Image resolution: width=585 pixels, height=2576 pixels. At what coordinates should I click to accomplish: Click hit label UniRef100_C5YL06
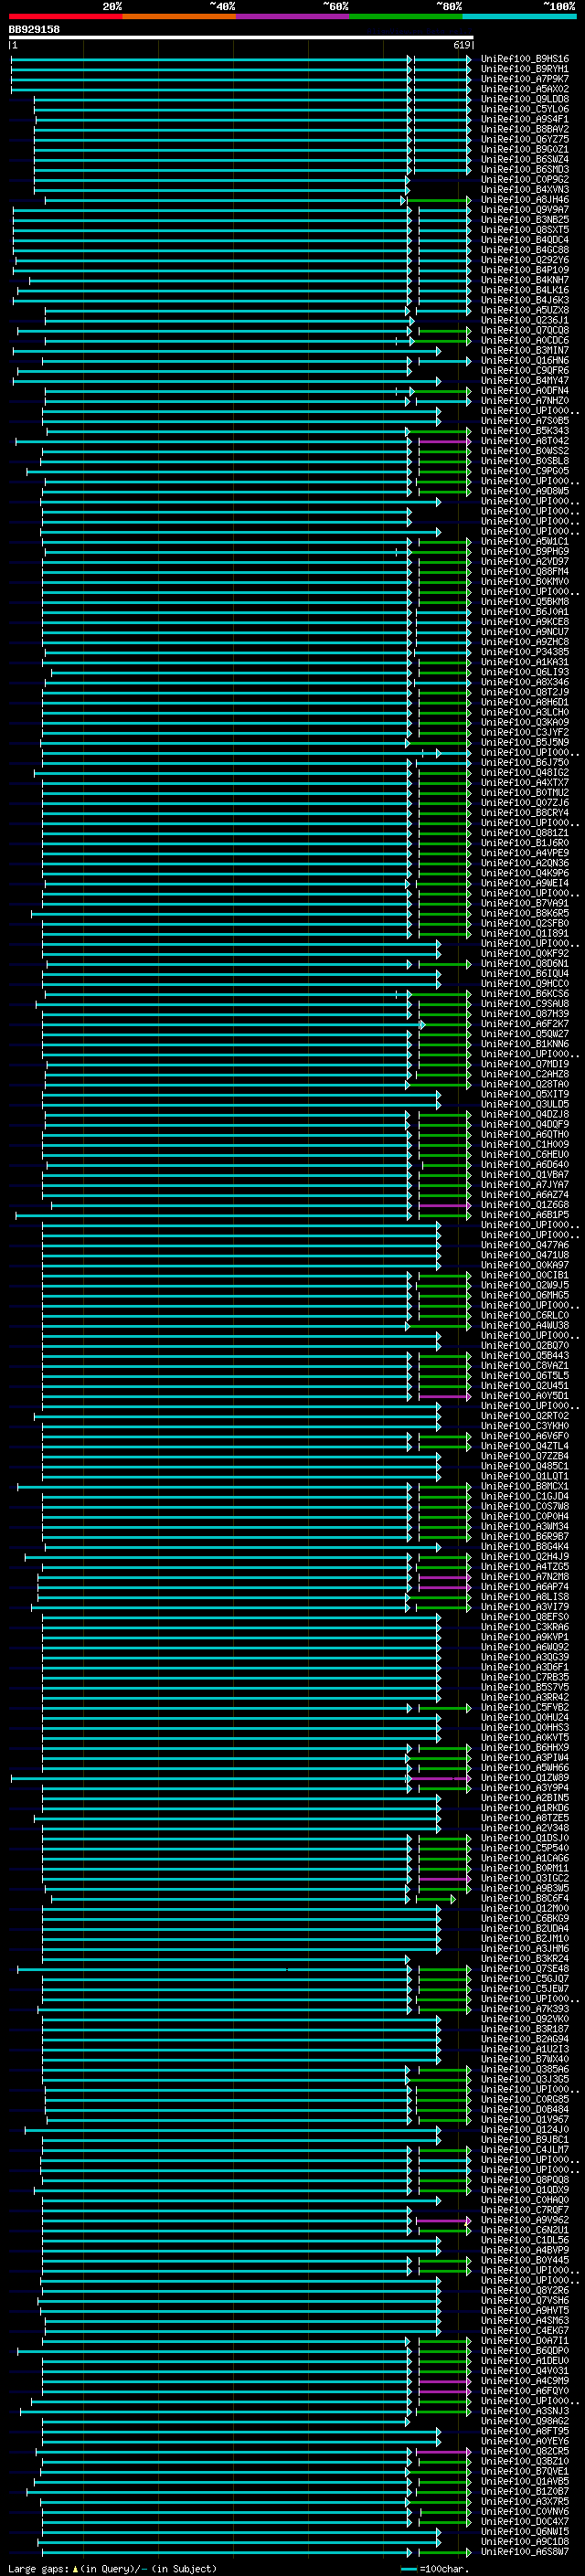pos(525,109)
